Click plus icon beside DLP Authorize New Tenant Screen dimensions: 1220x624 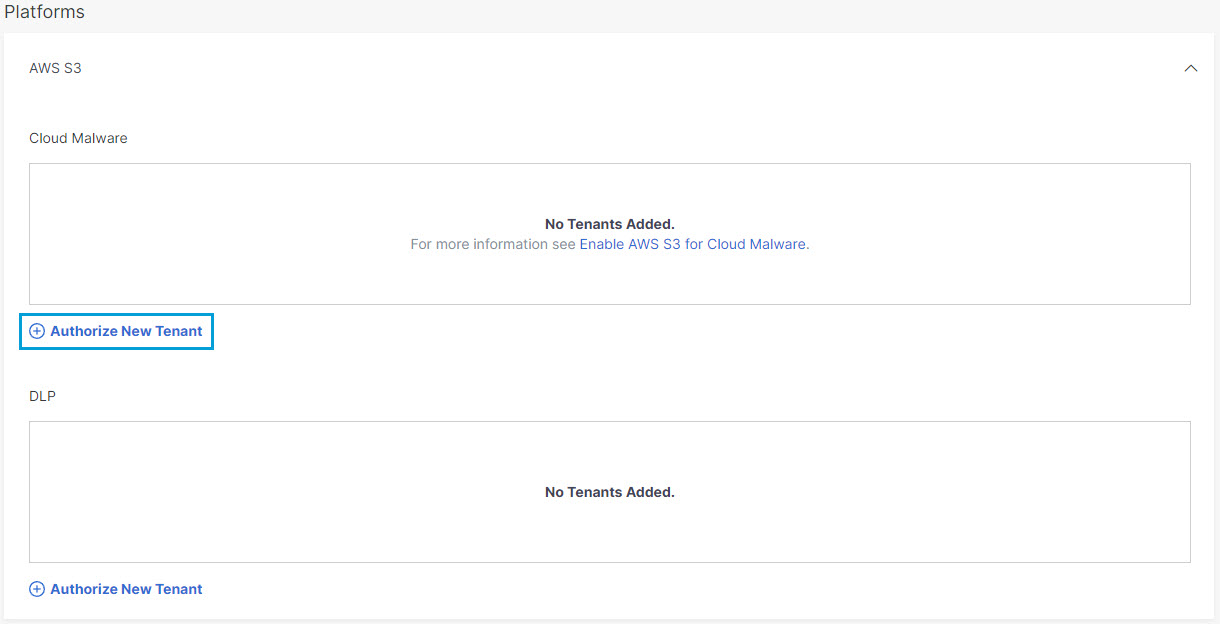[x=37, y=589]
